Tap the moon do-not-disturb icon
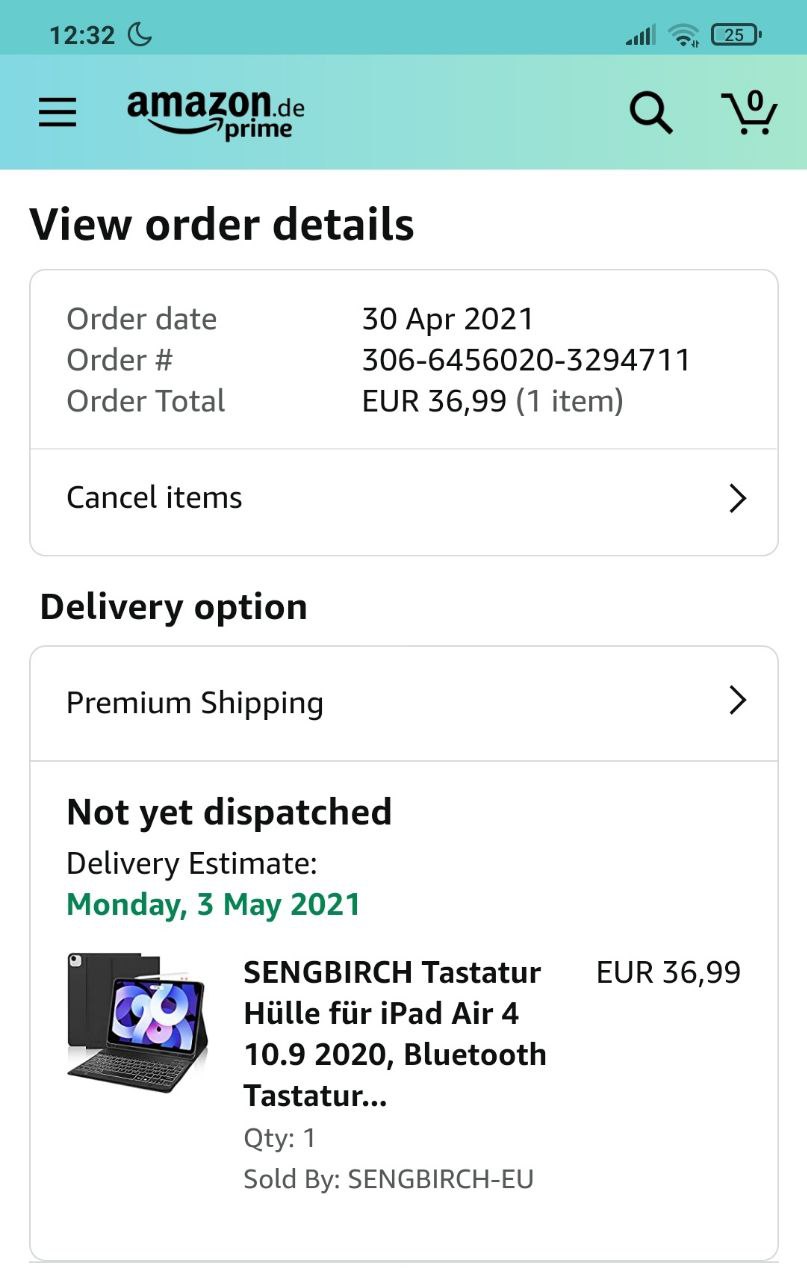807x1280 pixels. 140,35
